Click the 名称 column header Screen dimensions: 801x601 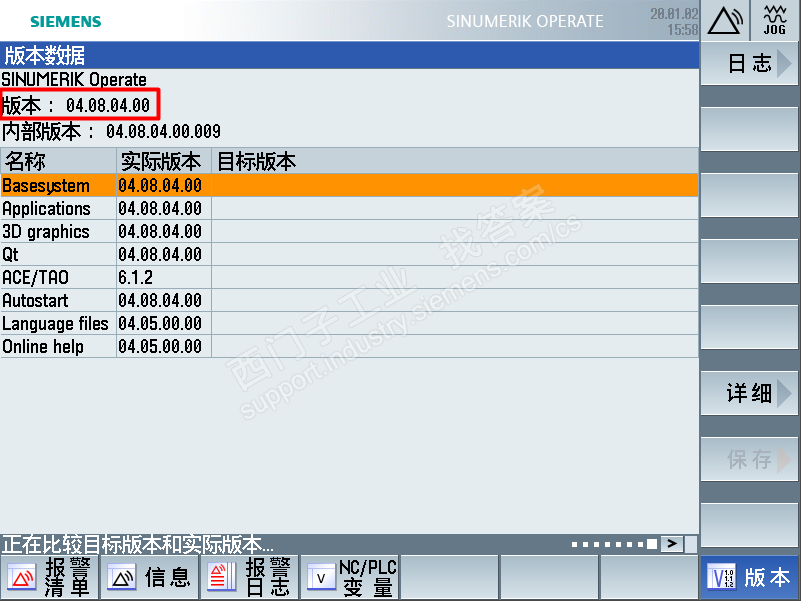coord(58,161)
